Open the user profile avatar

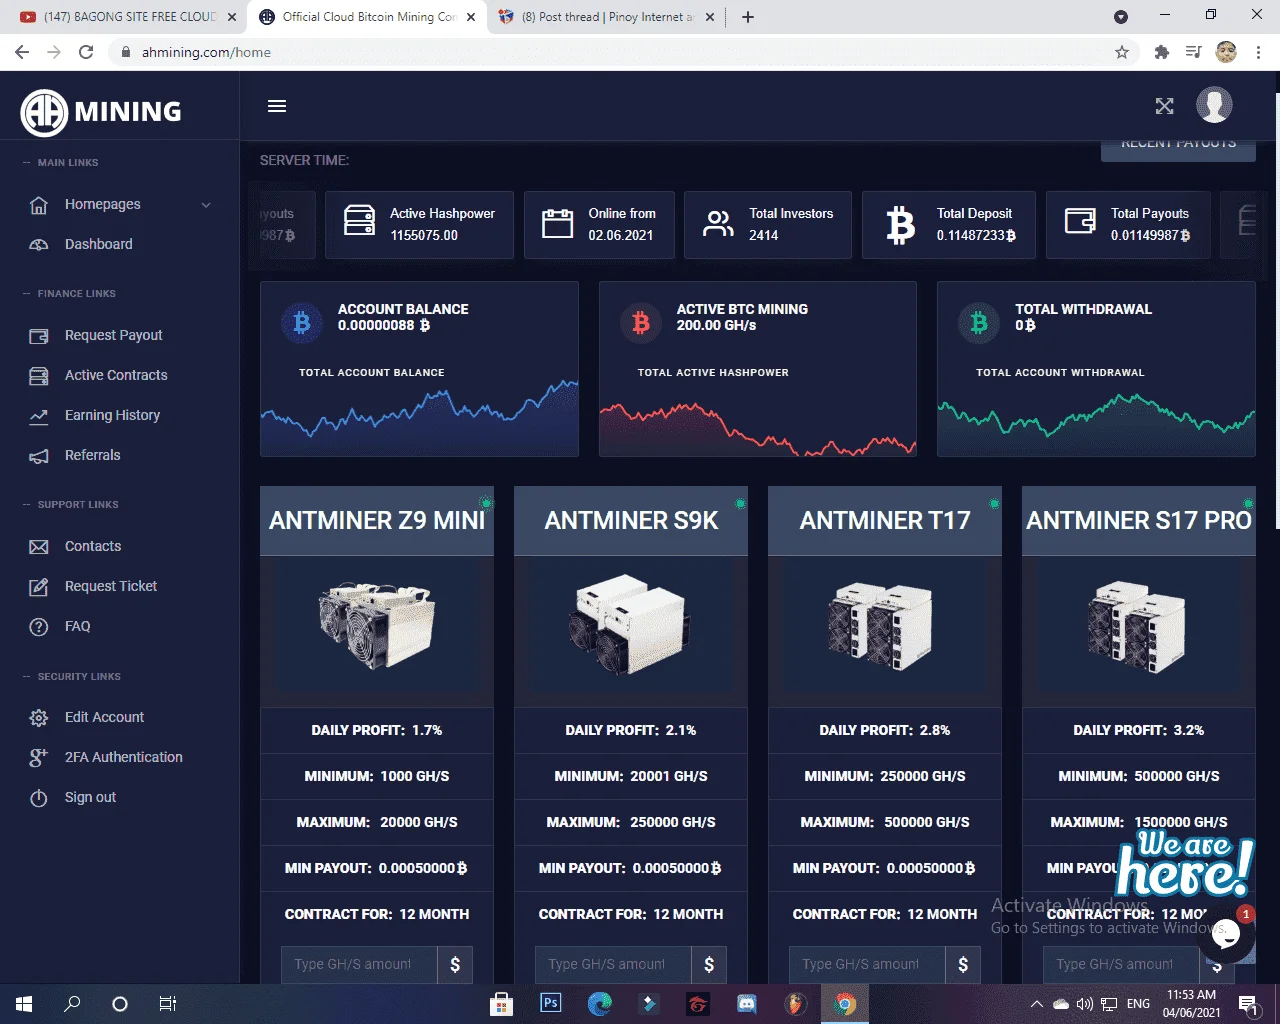[1214, 105]
